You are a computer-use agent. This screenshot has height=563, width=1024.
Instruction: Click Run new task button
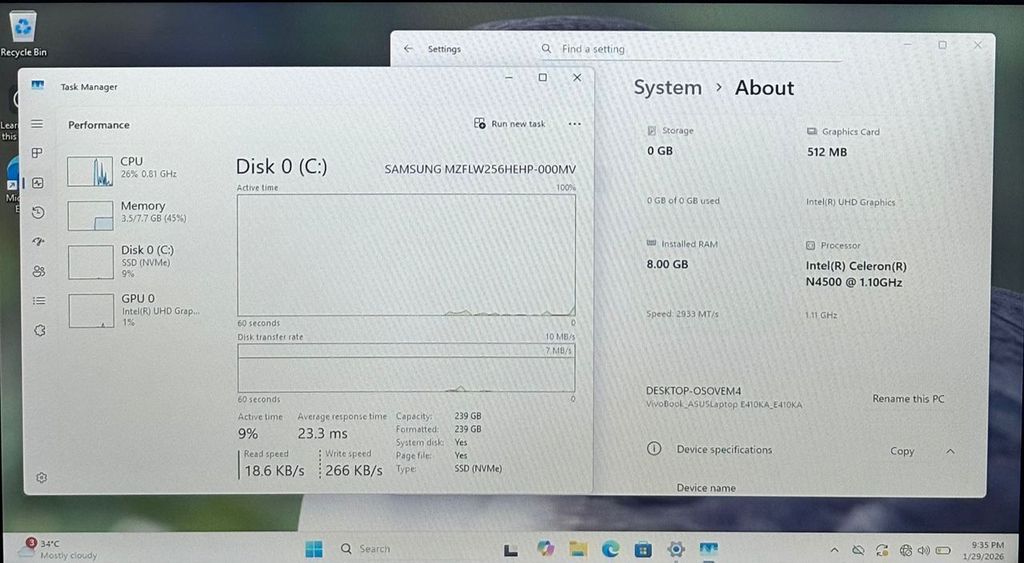click(510, 124)
